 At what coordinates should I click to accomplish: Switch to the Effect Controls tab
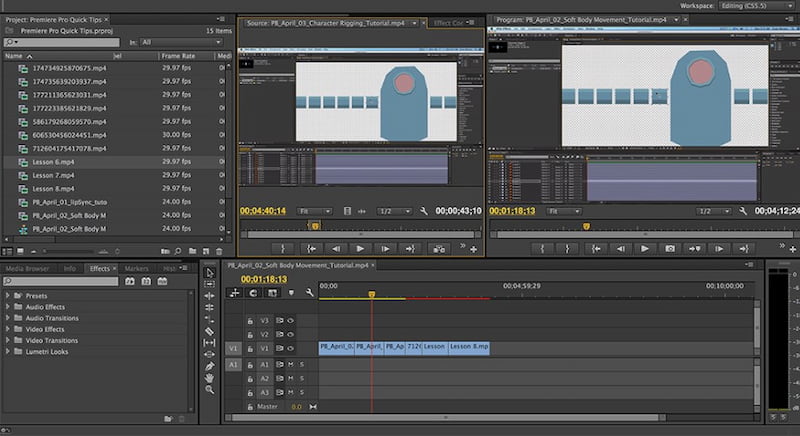448,23
